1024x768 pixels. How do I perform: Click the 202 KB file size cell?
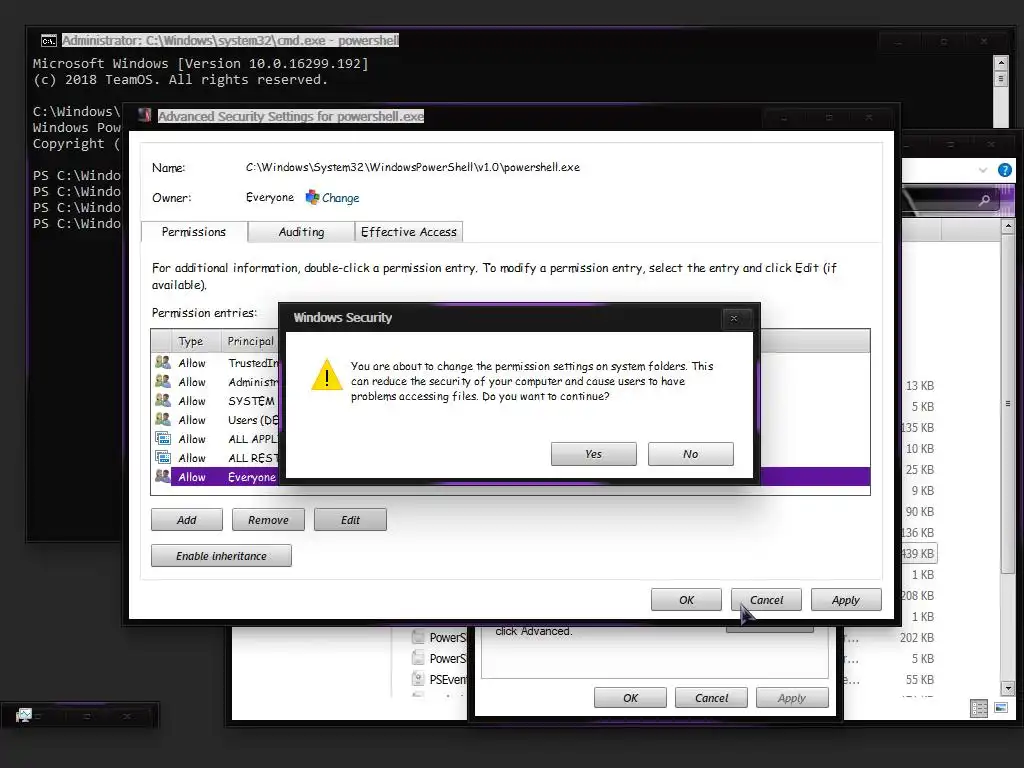[x=917, y=637]
